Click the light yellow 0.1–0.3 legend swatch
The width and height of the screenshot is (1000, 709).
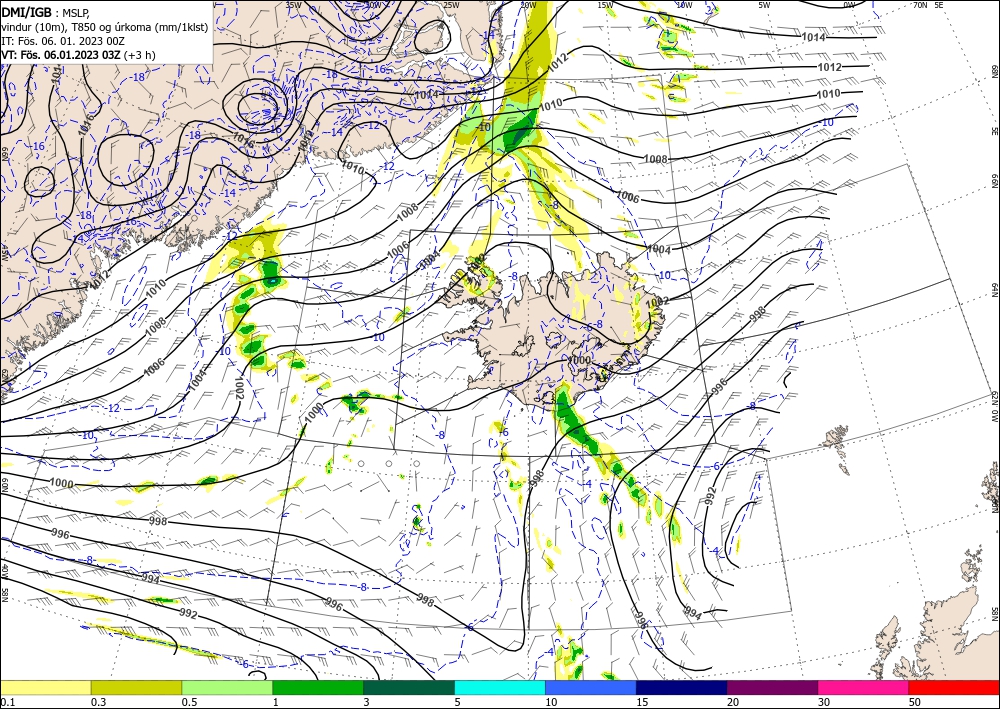45,687
